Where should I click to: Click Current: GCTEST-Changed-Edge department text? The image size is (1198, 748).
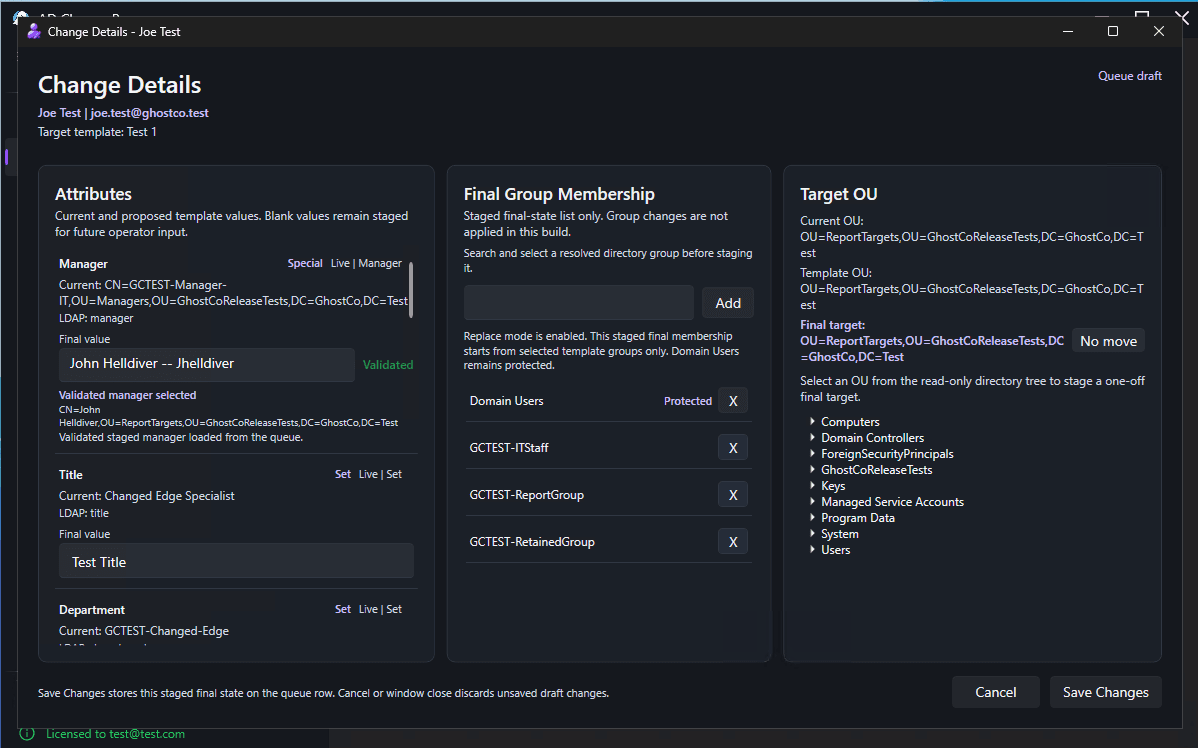[x=144, y=631]
